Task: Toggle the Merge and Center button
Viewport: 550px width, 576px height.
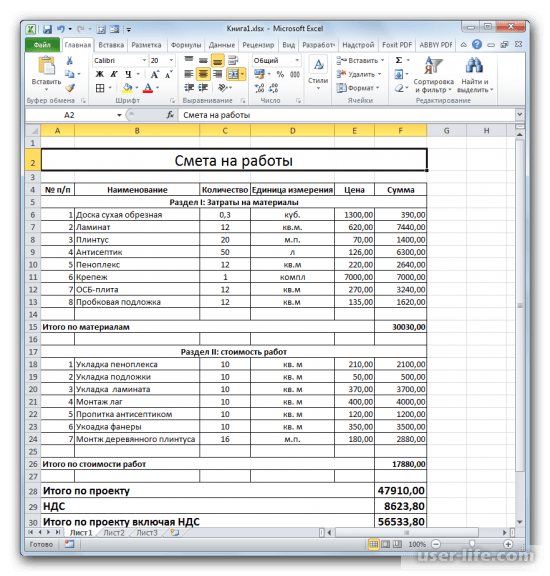Action: tap(233, 74)
